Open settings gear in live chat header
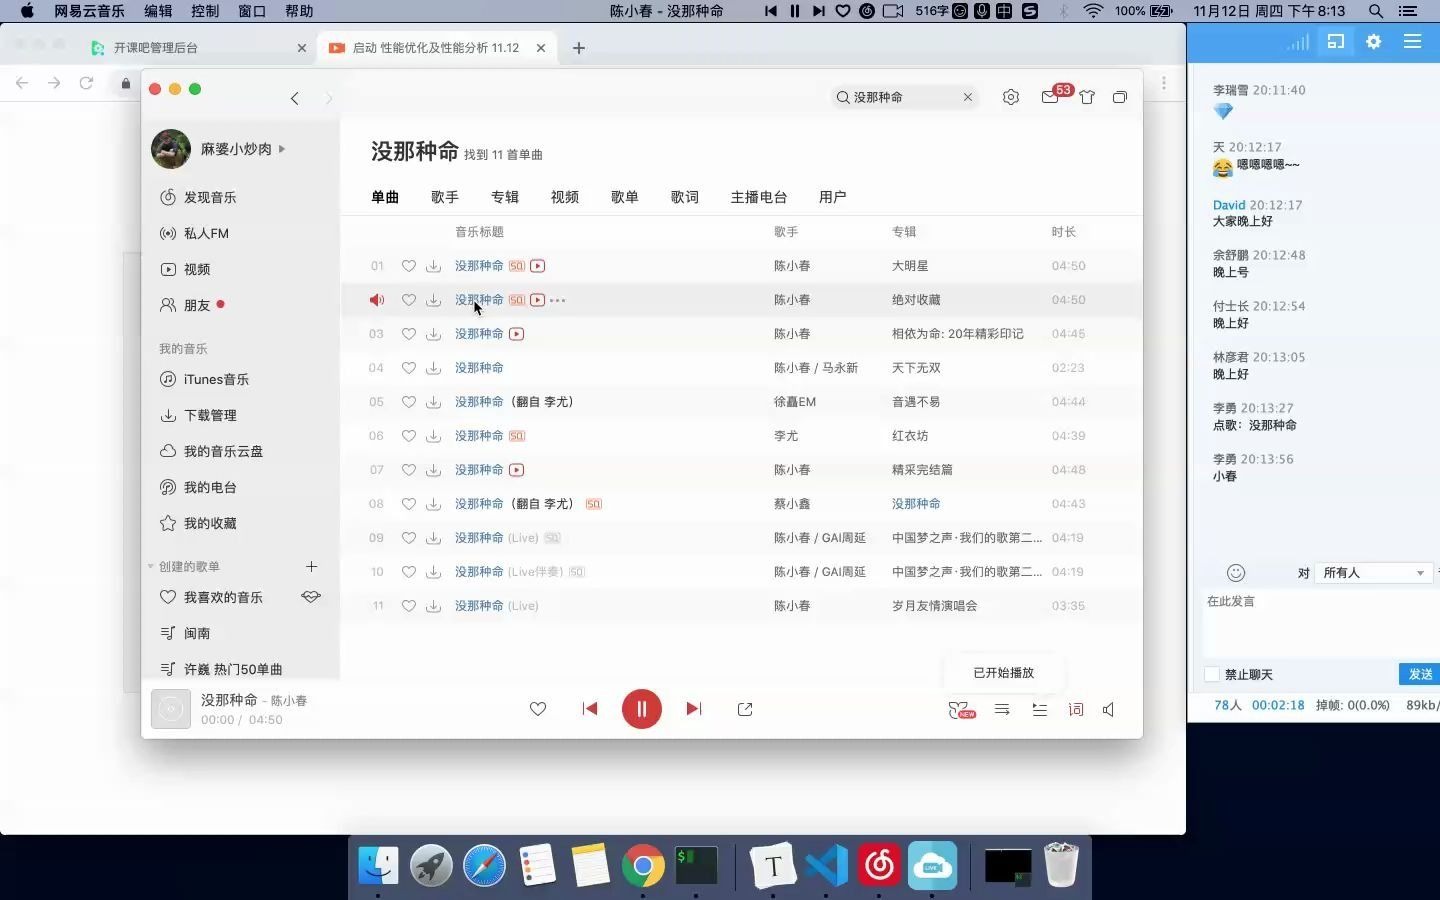 point(1374,41)
